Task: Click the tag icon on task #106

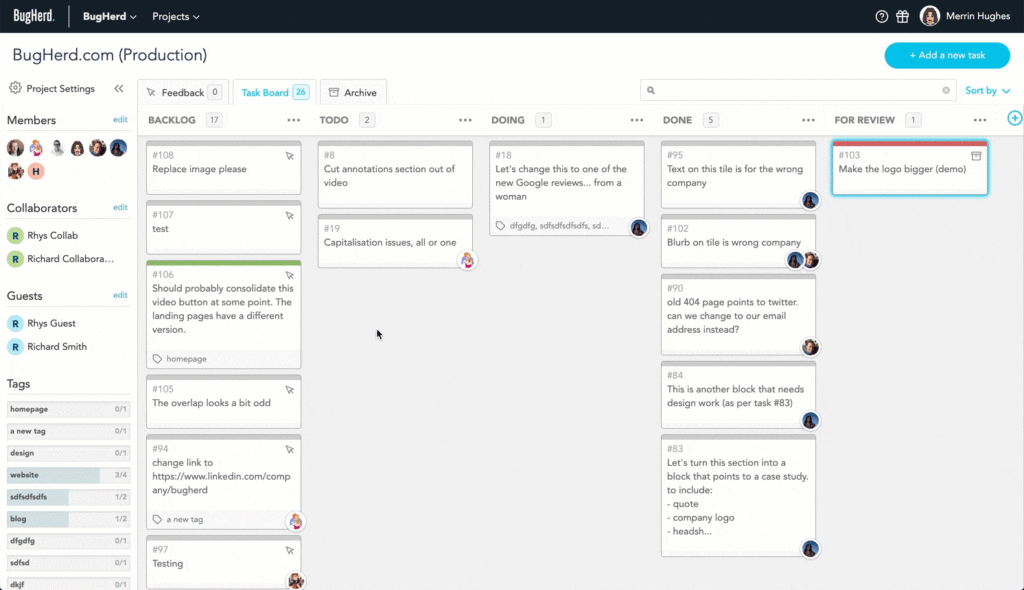Action: coord(157,359)
